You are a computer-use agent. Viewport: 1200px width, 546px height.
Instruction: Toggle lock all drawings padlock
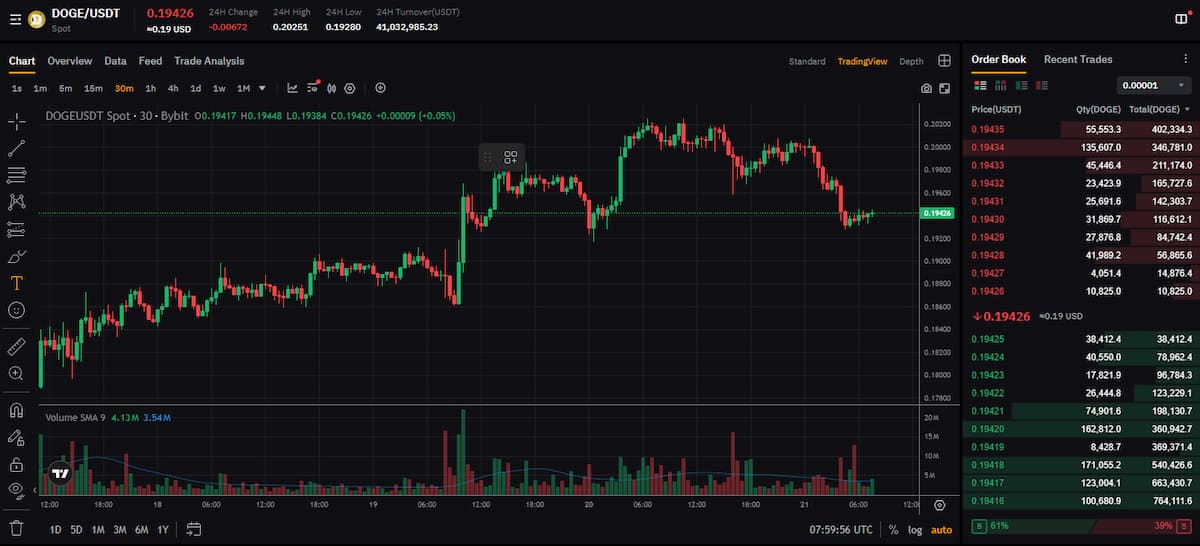(16, 464)
